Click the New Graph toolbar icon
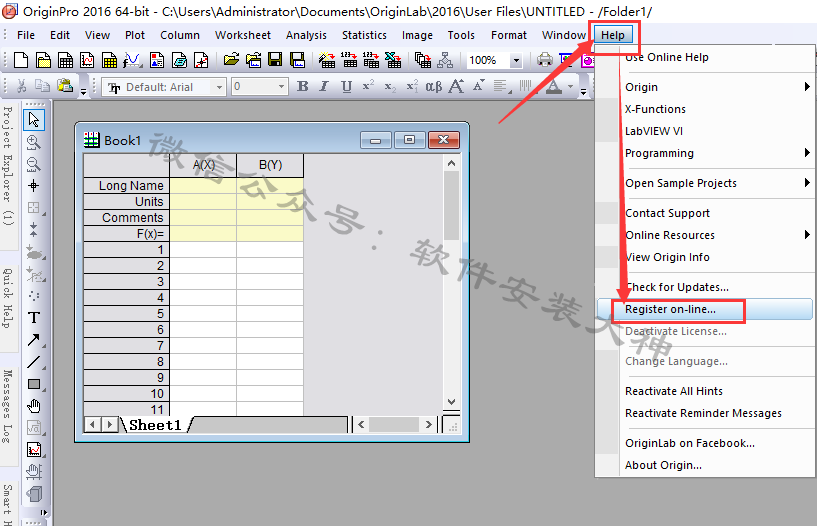The height and width of the screenshot is (526, 817). [87, 60]
